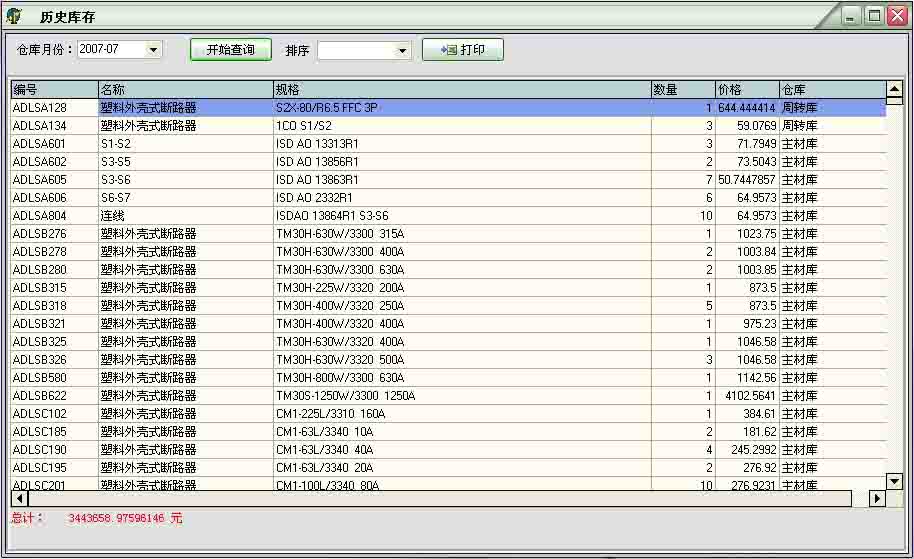Click the app icon in title bar

coord(14,16)
